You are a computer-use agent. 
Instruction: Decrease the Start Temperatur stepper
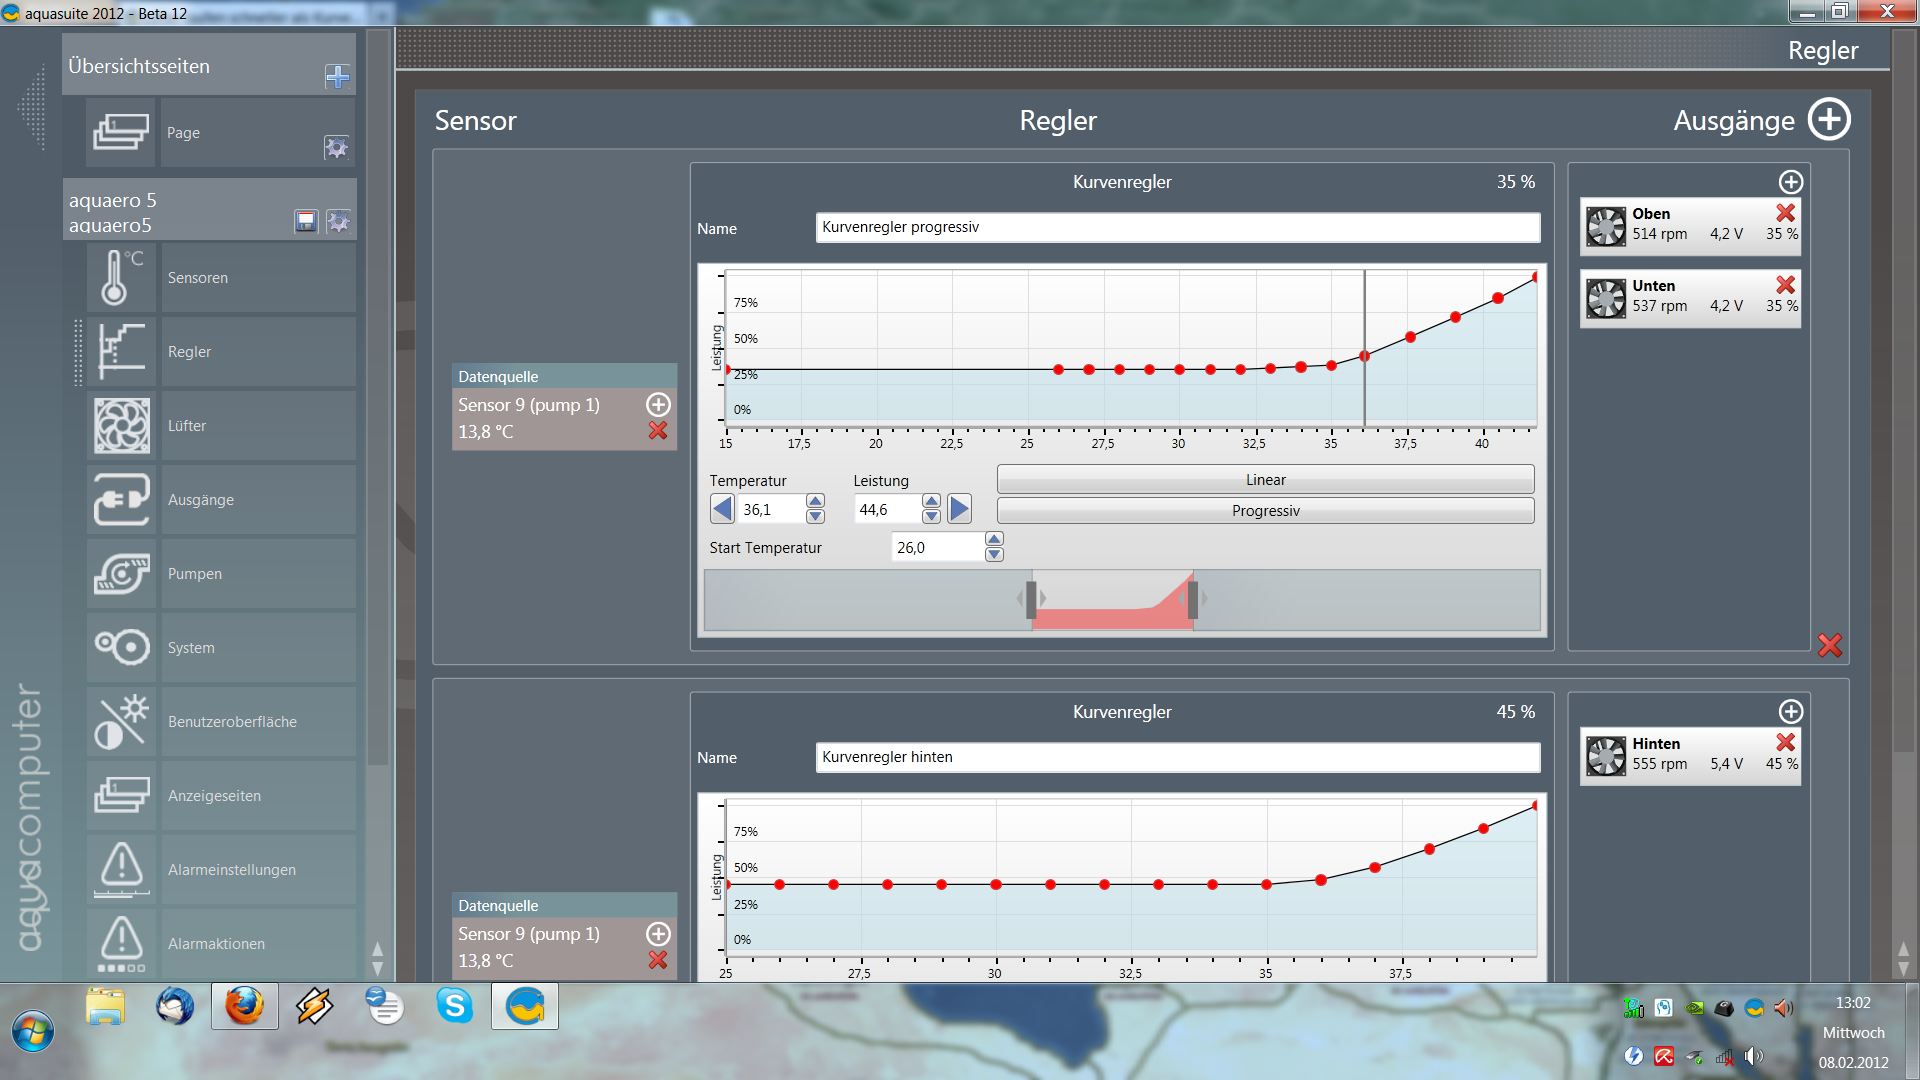pos(994,555)
